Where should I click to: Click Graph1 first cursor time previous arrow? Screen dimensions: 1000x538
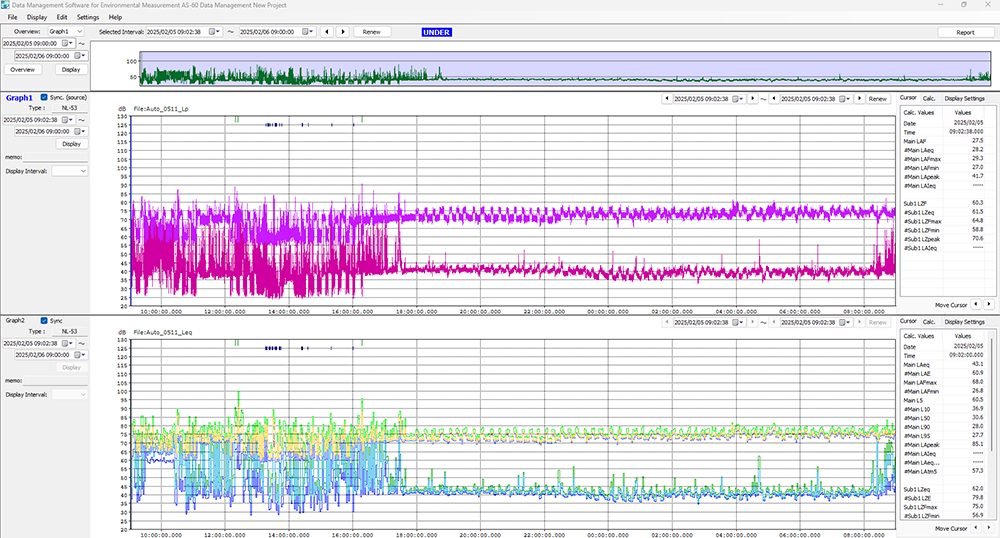point(667,99)
